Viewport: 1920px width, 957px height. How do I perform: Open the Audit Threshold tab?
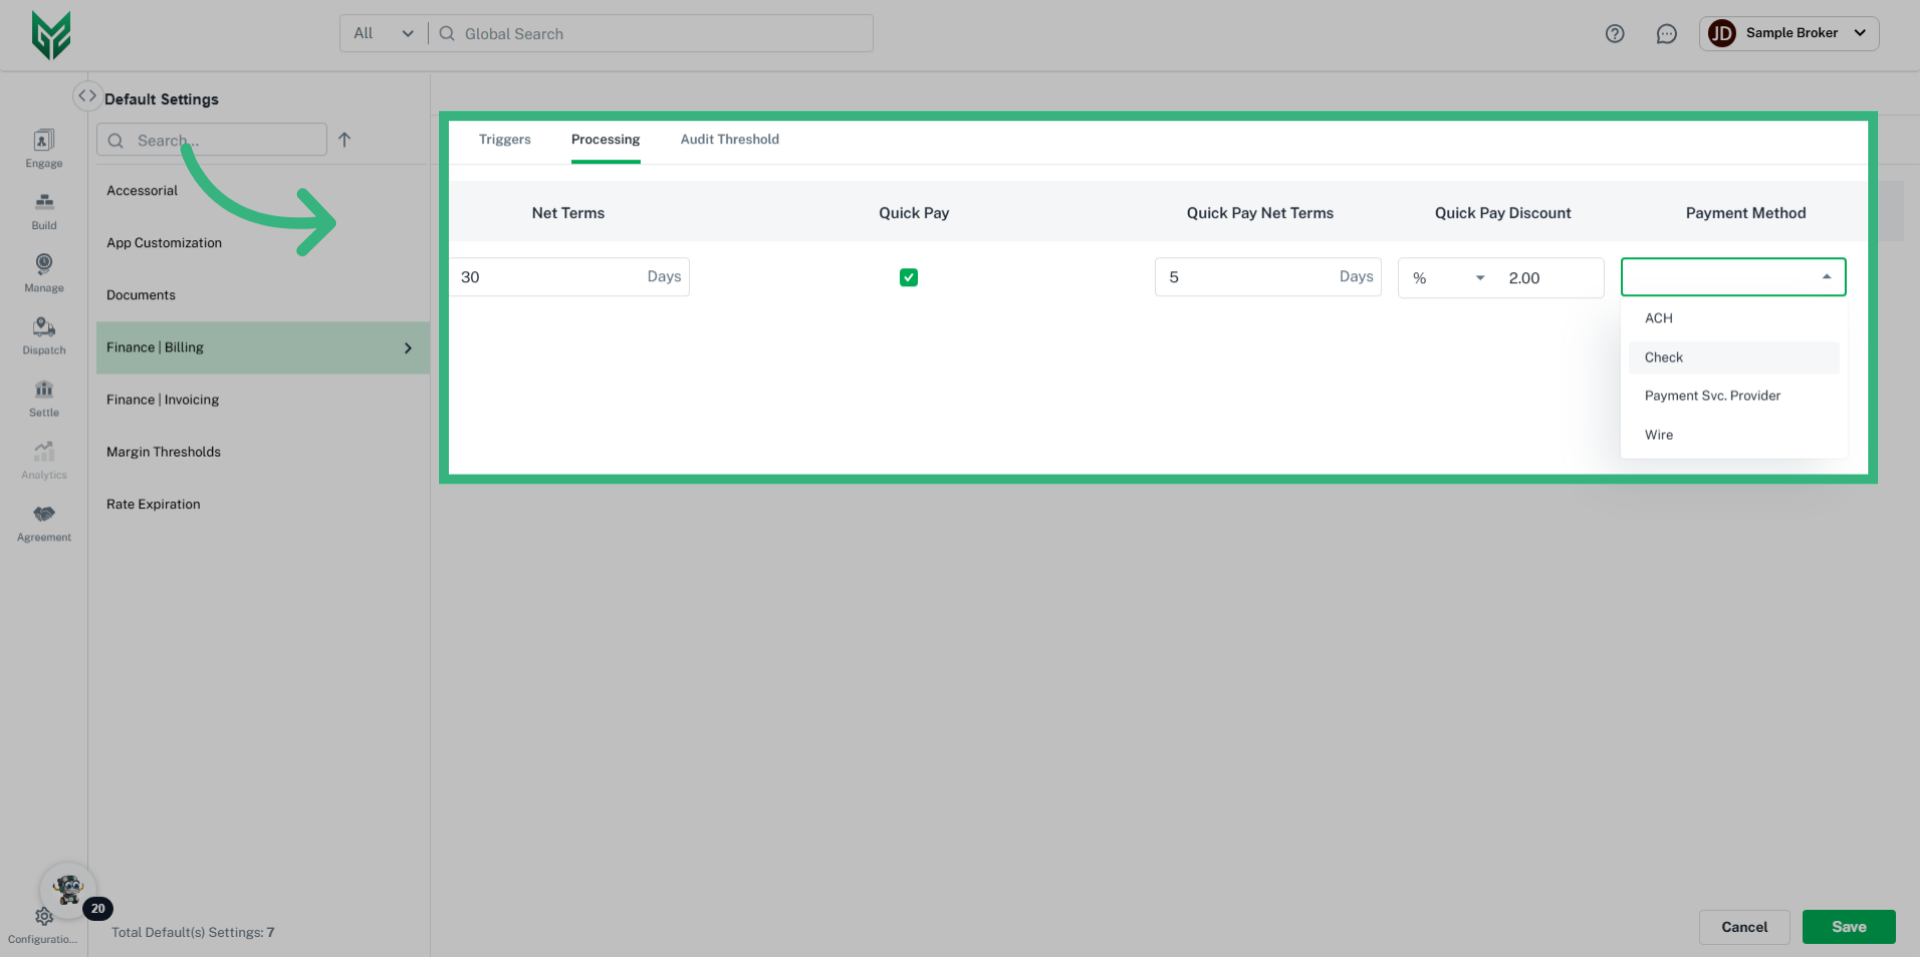click(729, 139)
